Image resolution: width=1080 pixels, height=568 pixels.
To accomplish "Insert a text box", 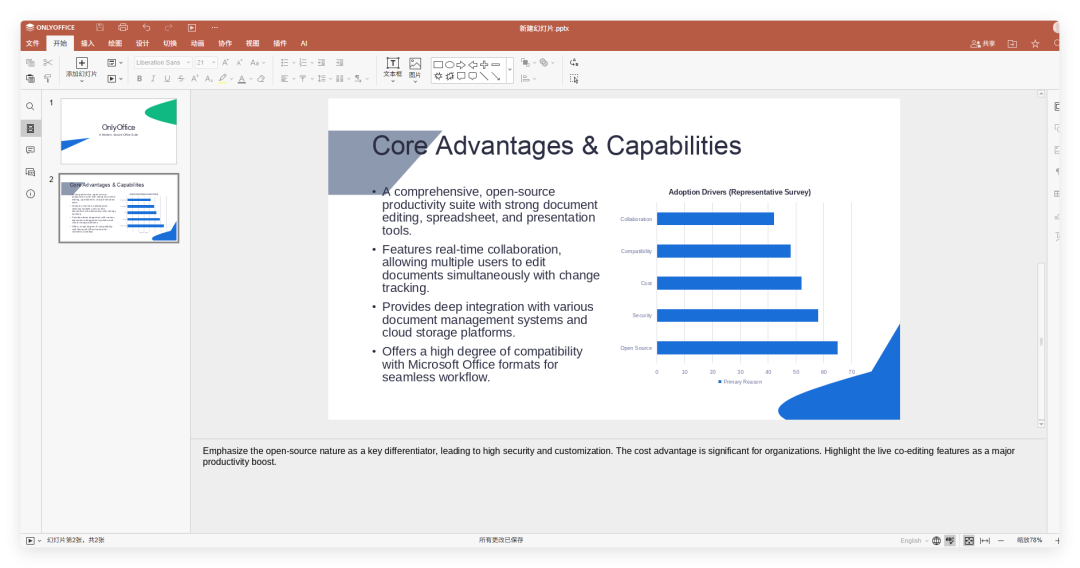I will pos(393,67).
